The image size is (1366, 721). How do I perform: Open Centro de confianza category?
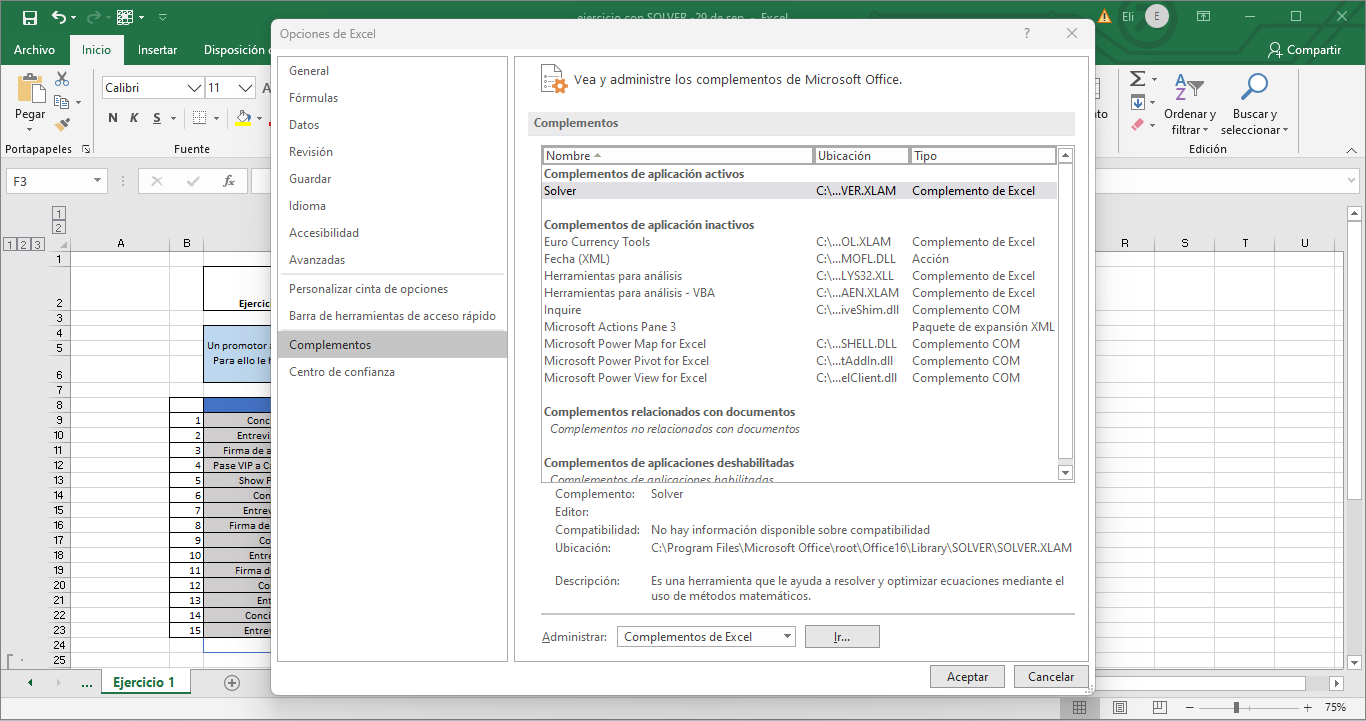click(x=393, y=372)
